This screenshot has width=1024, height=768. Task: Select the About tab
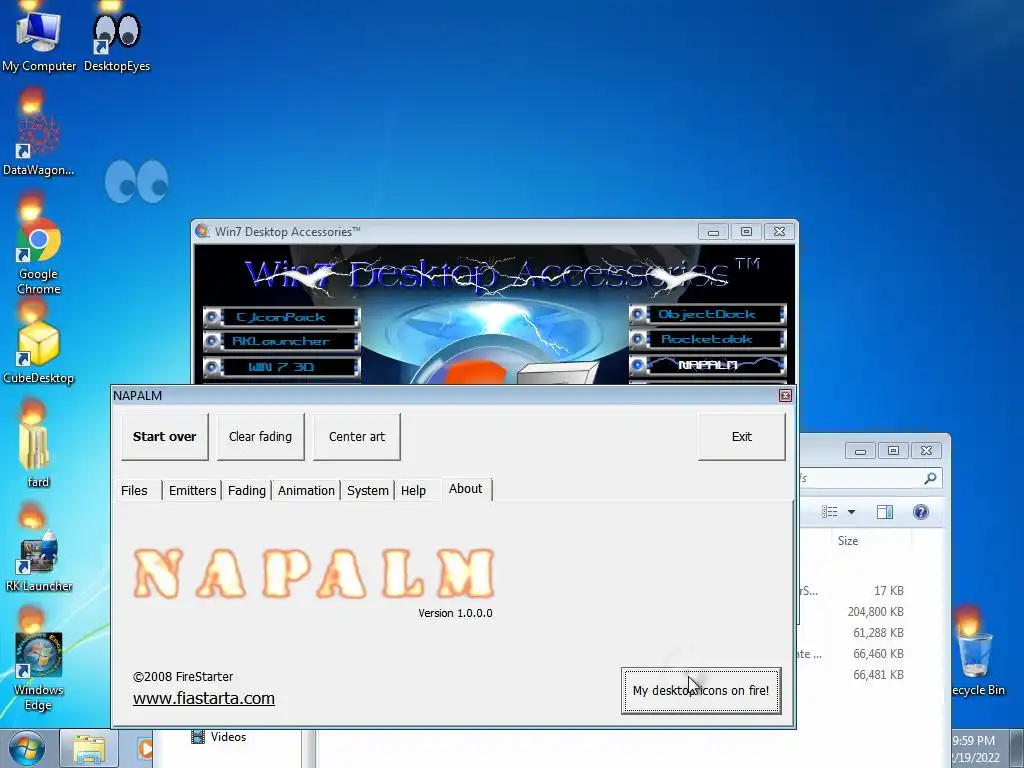466,489
